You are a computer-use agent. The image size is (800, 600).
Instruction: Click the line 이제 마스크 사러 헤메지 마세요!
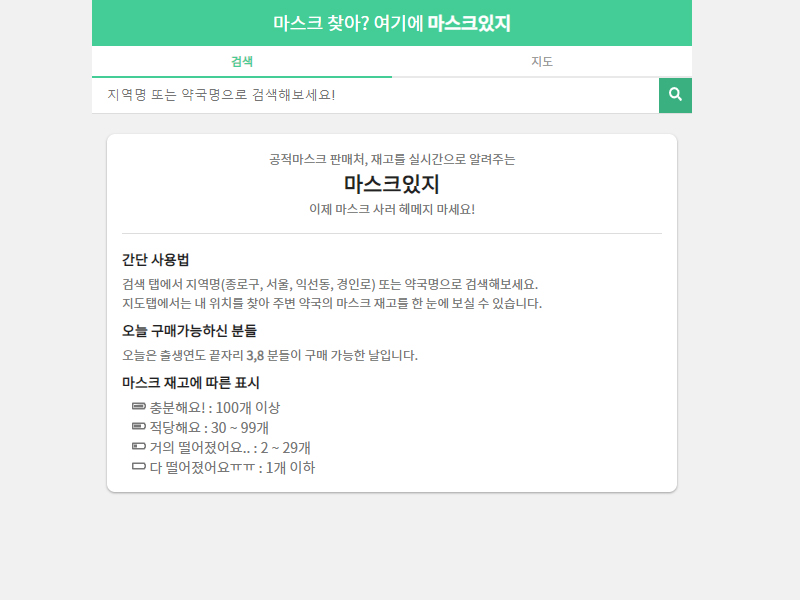click(x=392, y=209)
